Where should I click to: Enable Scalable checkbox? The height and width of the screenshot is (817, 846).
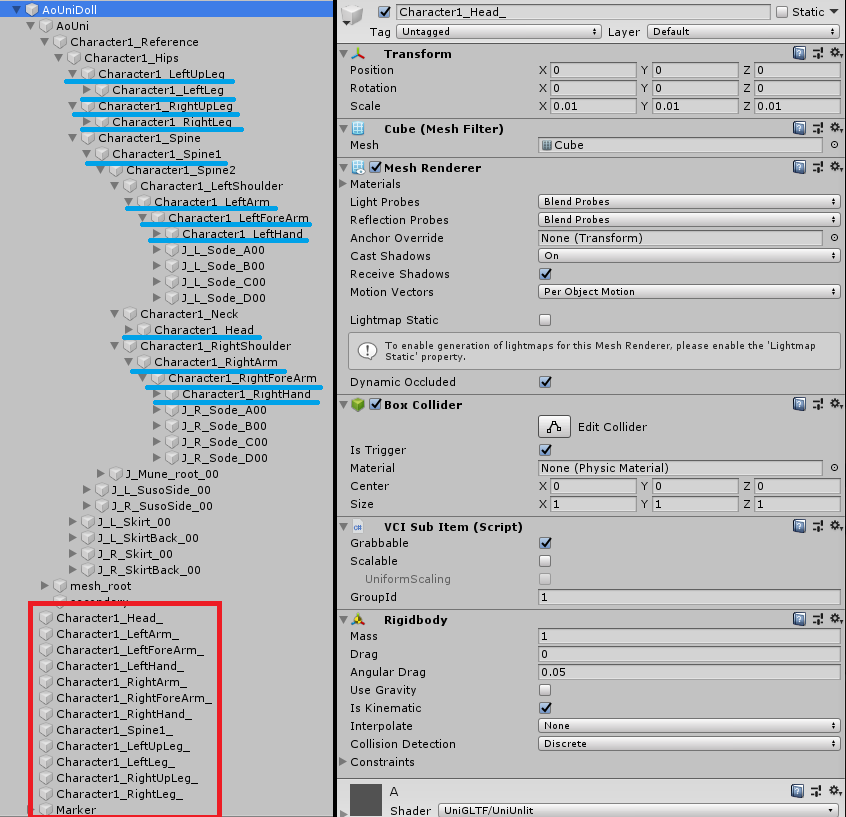click(545, 561)
